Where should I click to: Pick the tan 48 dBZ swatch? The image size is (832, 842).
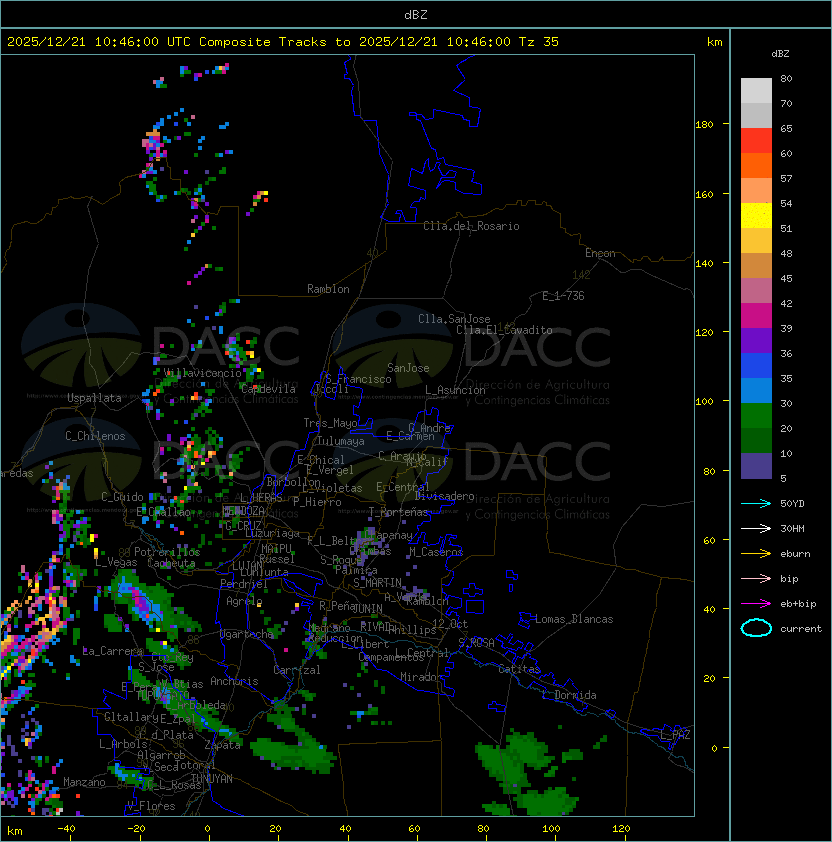pyautogui.click(x=756, y=265)
